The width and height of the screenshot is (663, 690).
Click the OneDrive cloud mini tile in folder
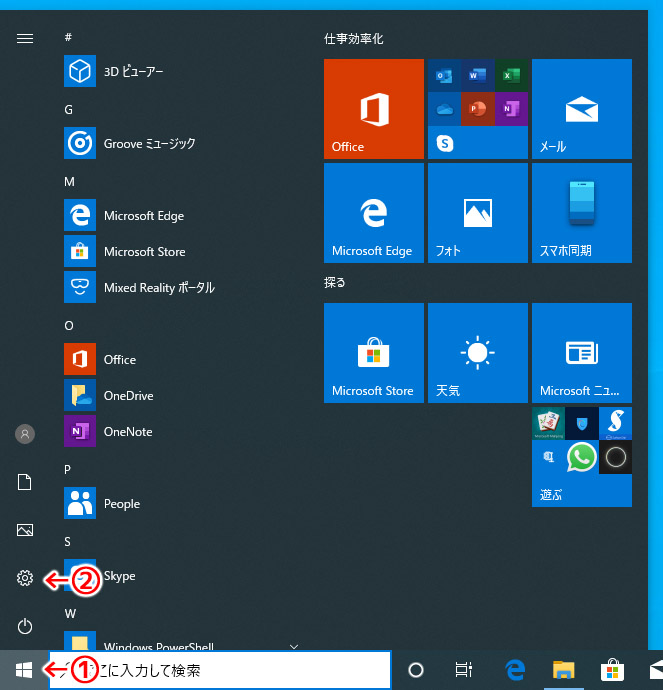pyautogui.click(x=444, y=108)
